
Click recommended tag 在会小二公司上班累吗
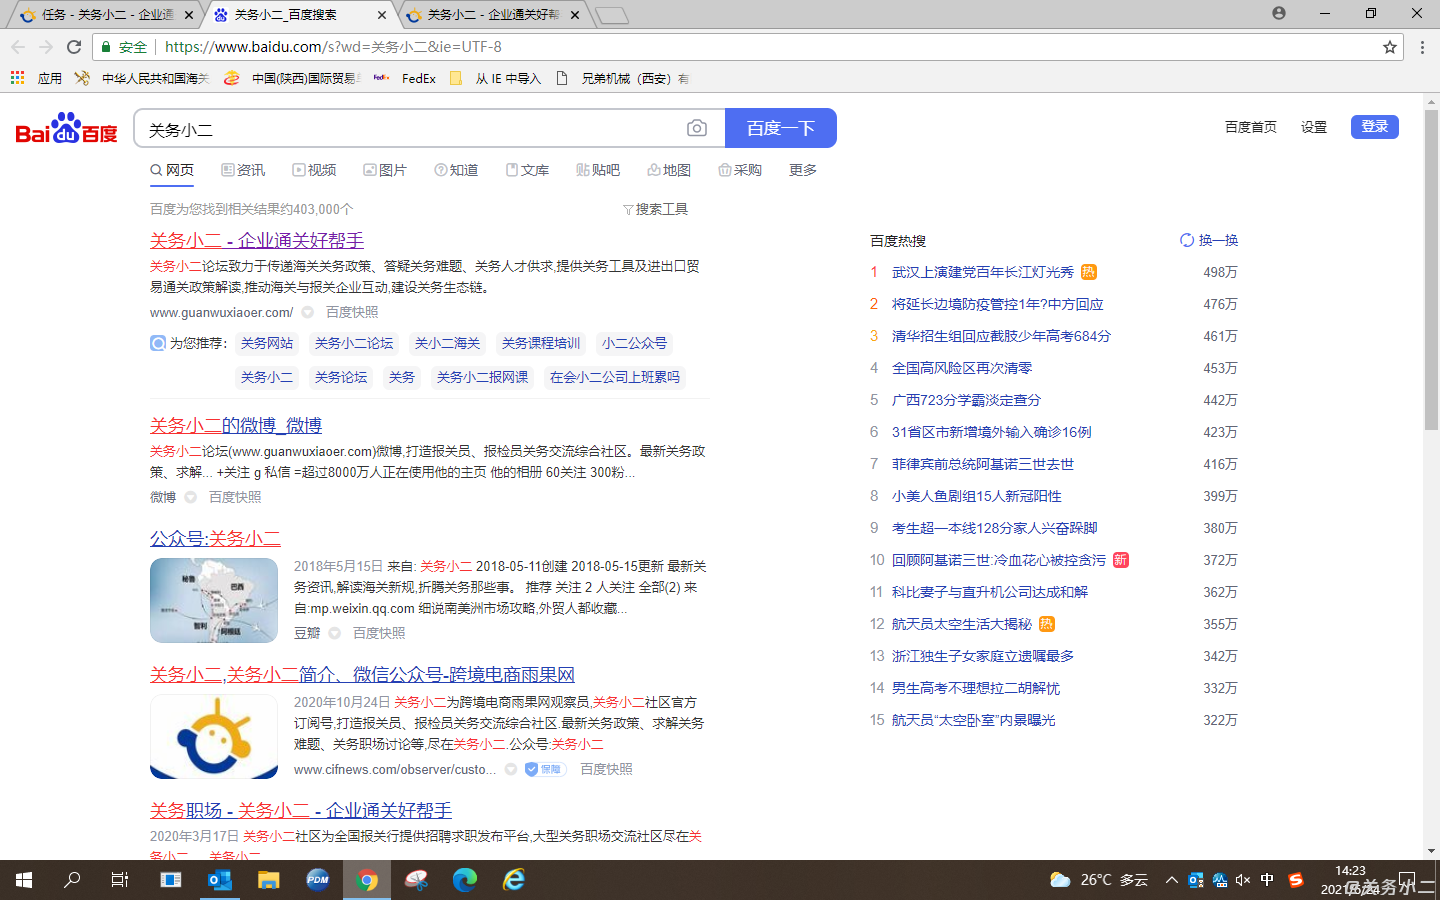click(x=615, y=377)
